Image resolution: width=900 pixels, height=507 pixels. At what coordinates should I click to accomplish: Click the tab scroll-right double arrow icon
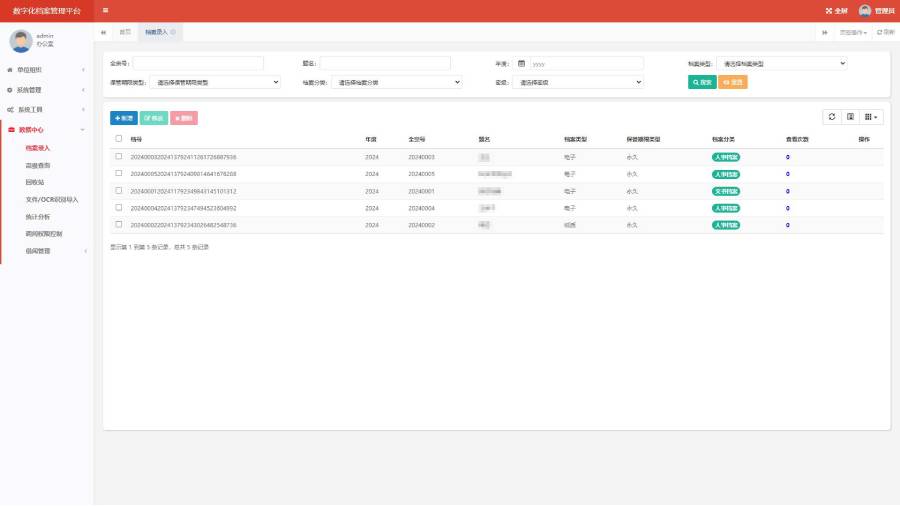824,33
